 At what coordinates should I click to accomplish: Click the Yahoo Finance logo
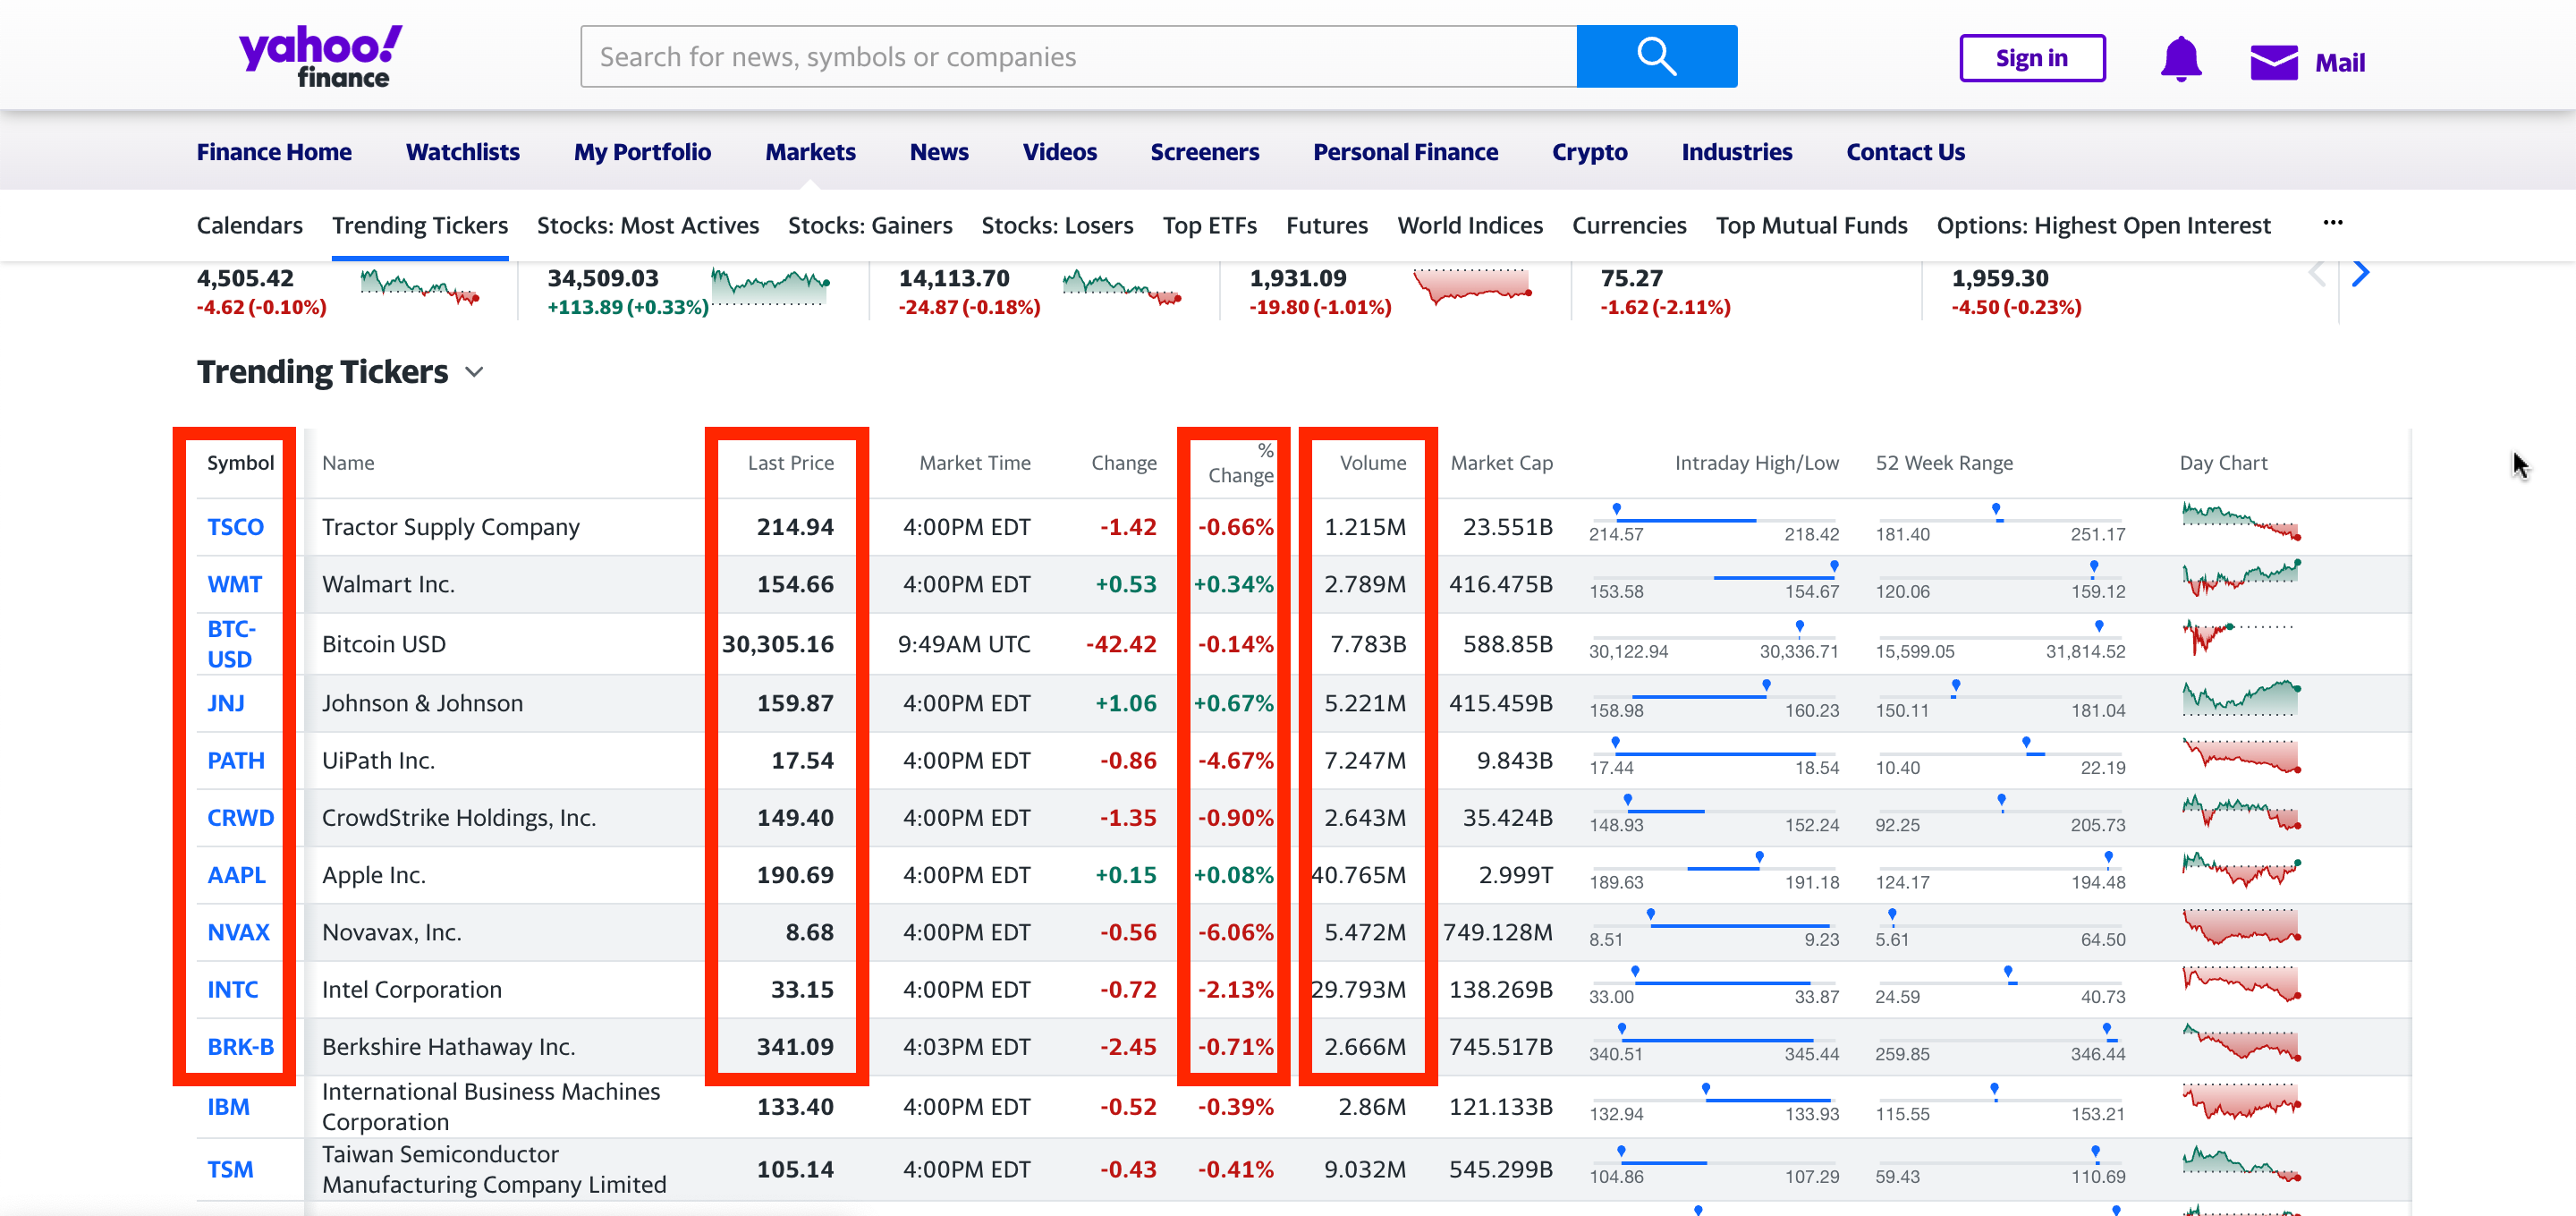320,56
